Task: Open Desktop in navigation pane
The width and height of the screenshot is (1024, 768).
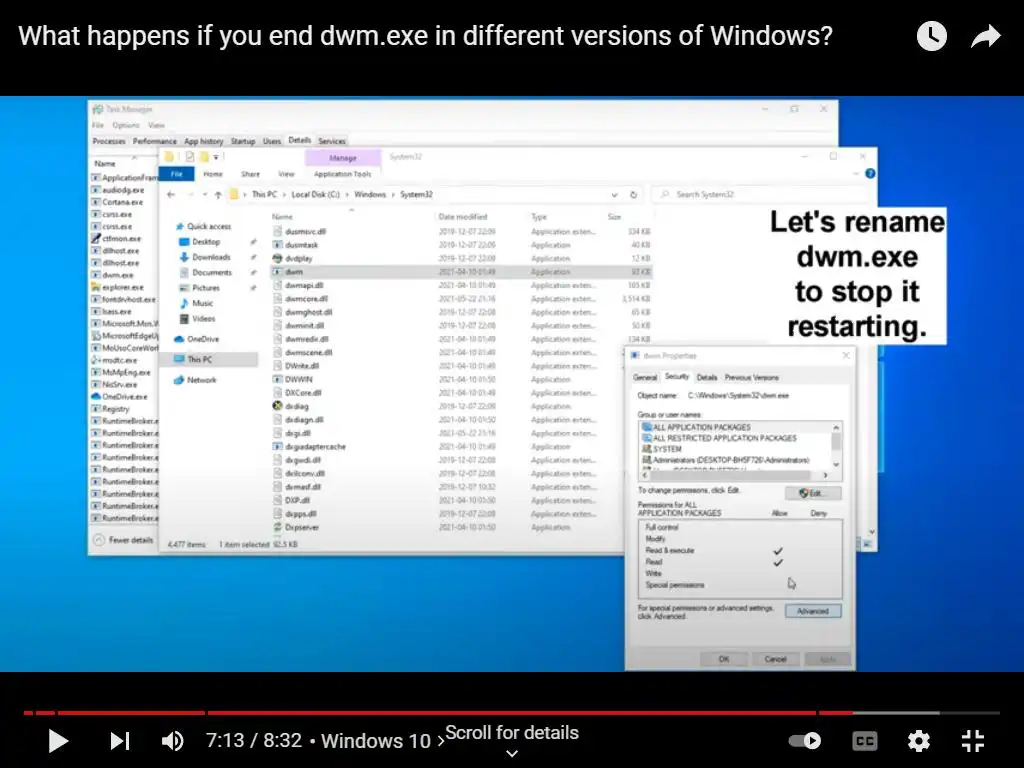Action: [x=205, y=242]
